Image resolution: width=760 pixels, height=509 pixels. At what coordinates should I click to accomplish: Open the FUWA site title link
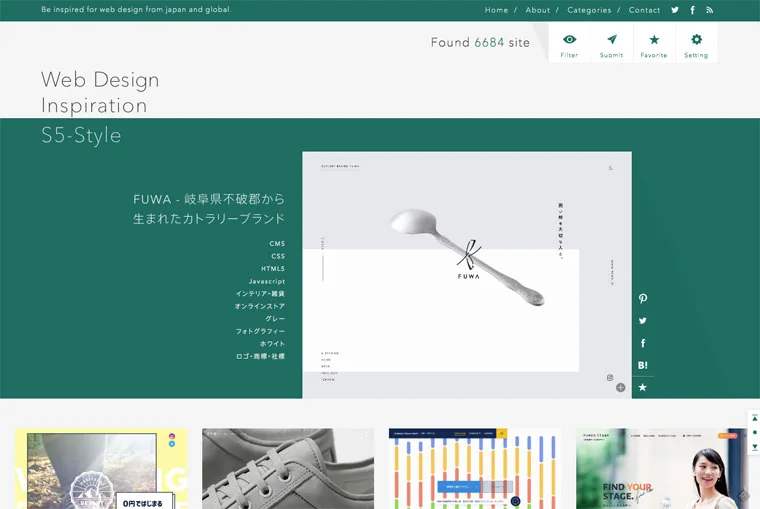pos(209,209)
